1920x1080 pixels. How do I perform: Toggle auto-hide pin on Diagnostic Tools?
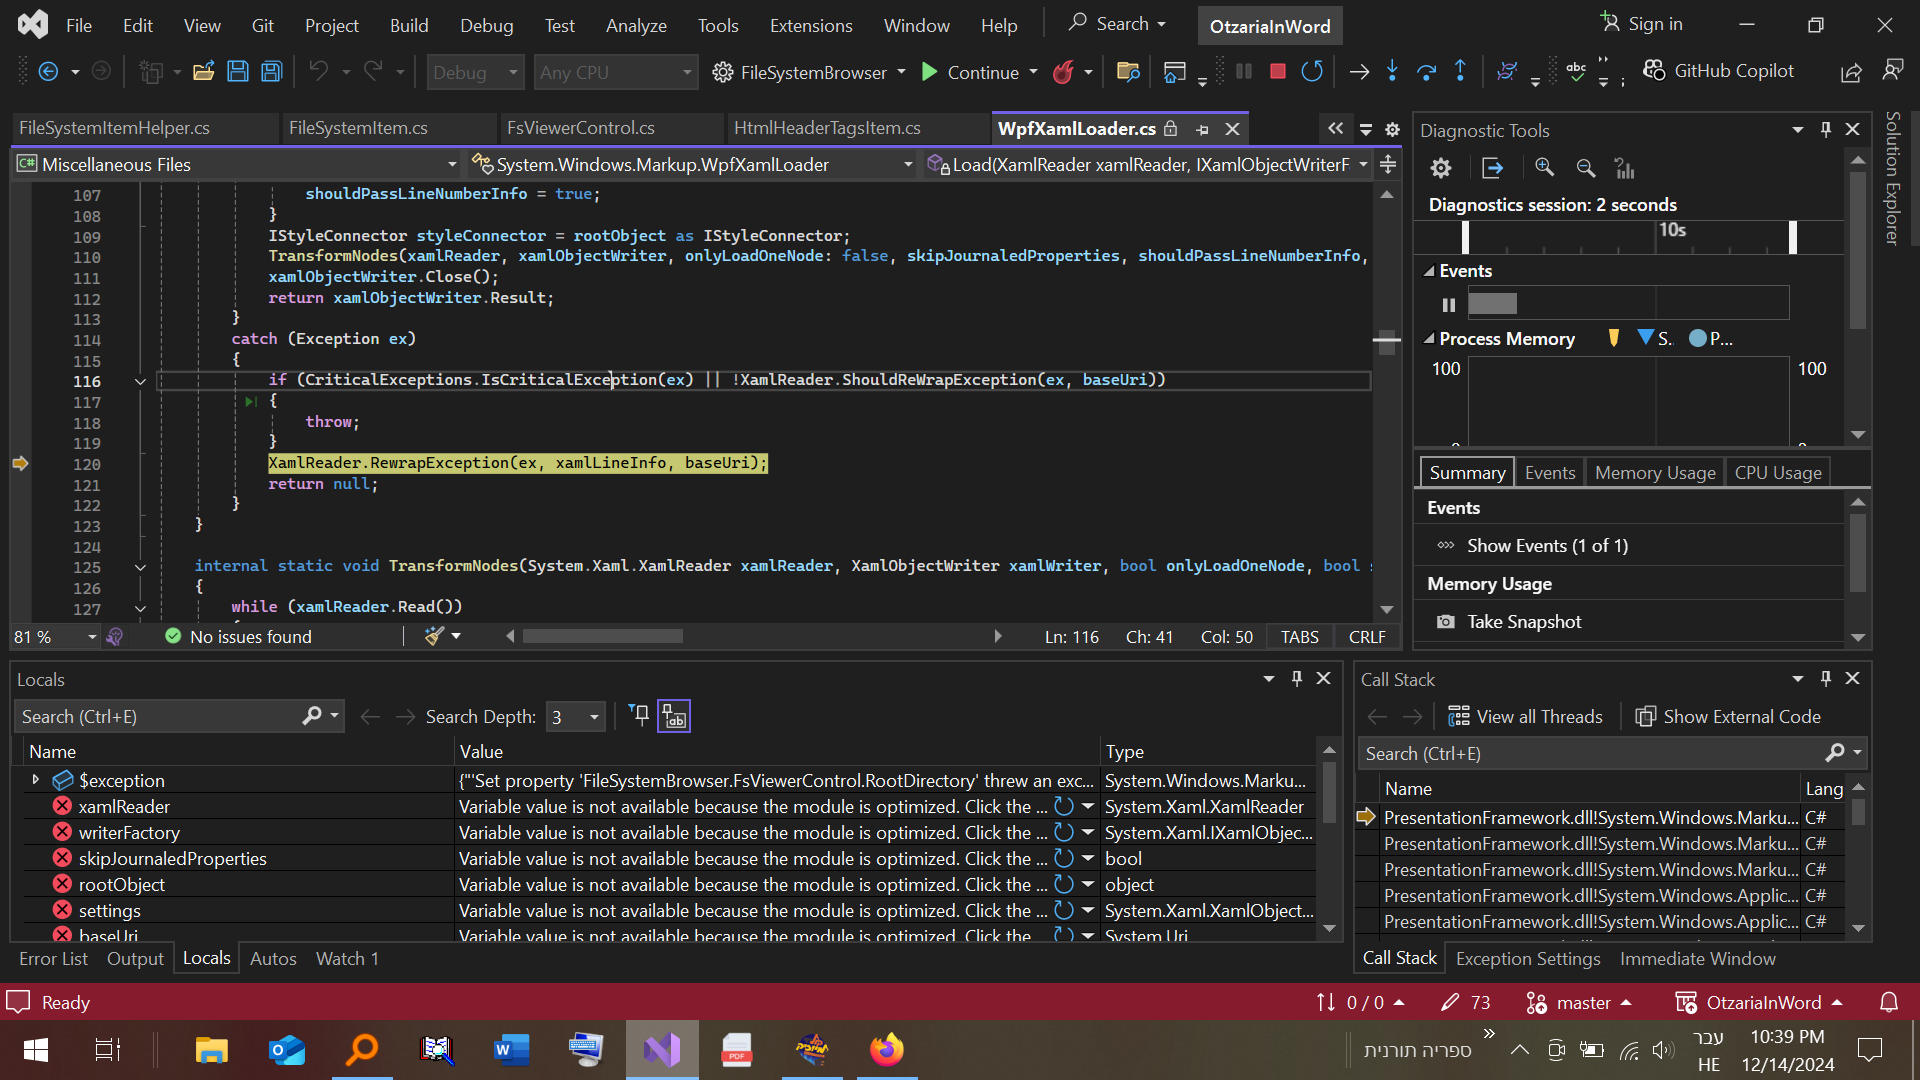coord(1826,129)
